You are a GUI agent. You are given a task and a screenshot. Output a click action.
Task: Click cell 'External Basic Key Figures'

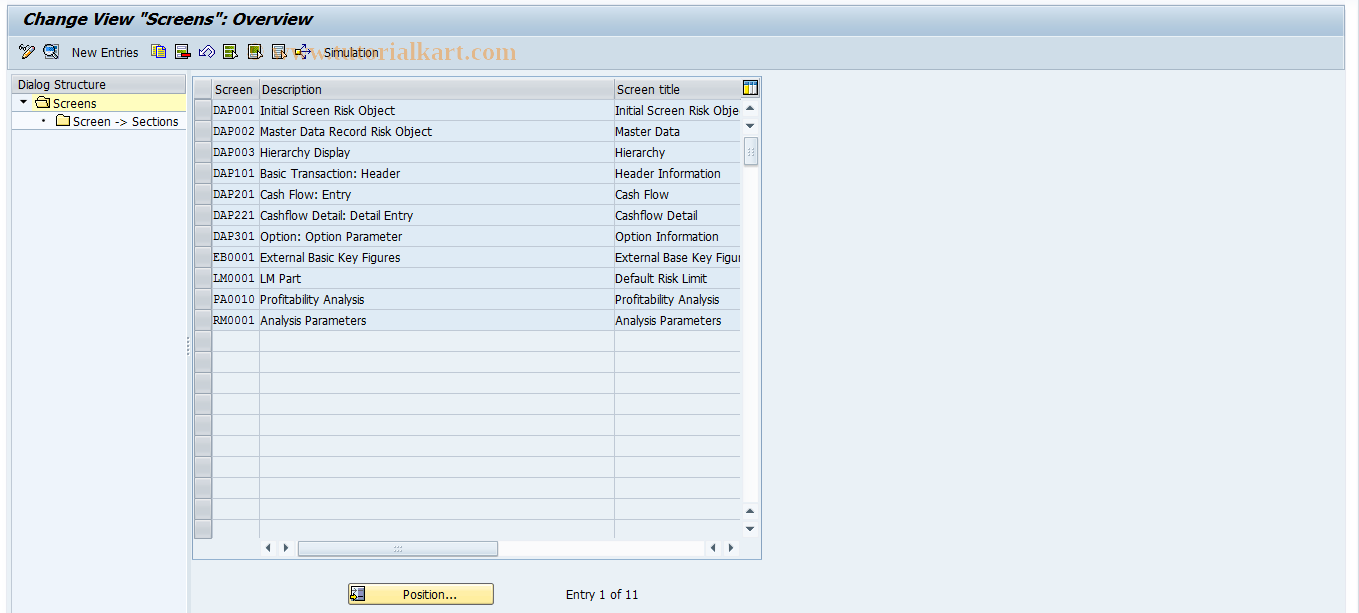[436, 257]
